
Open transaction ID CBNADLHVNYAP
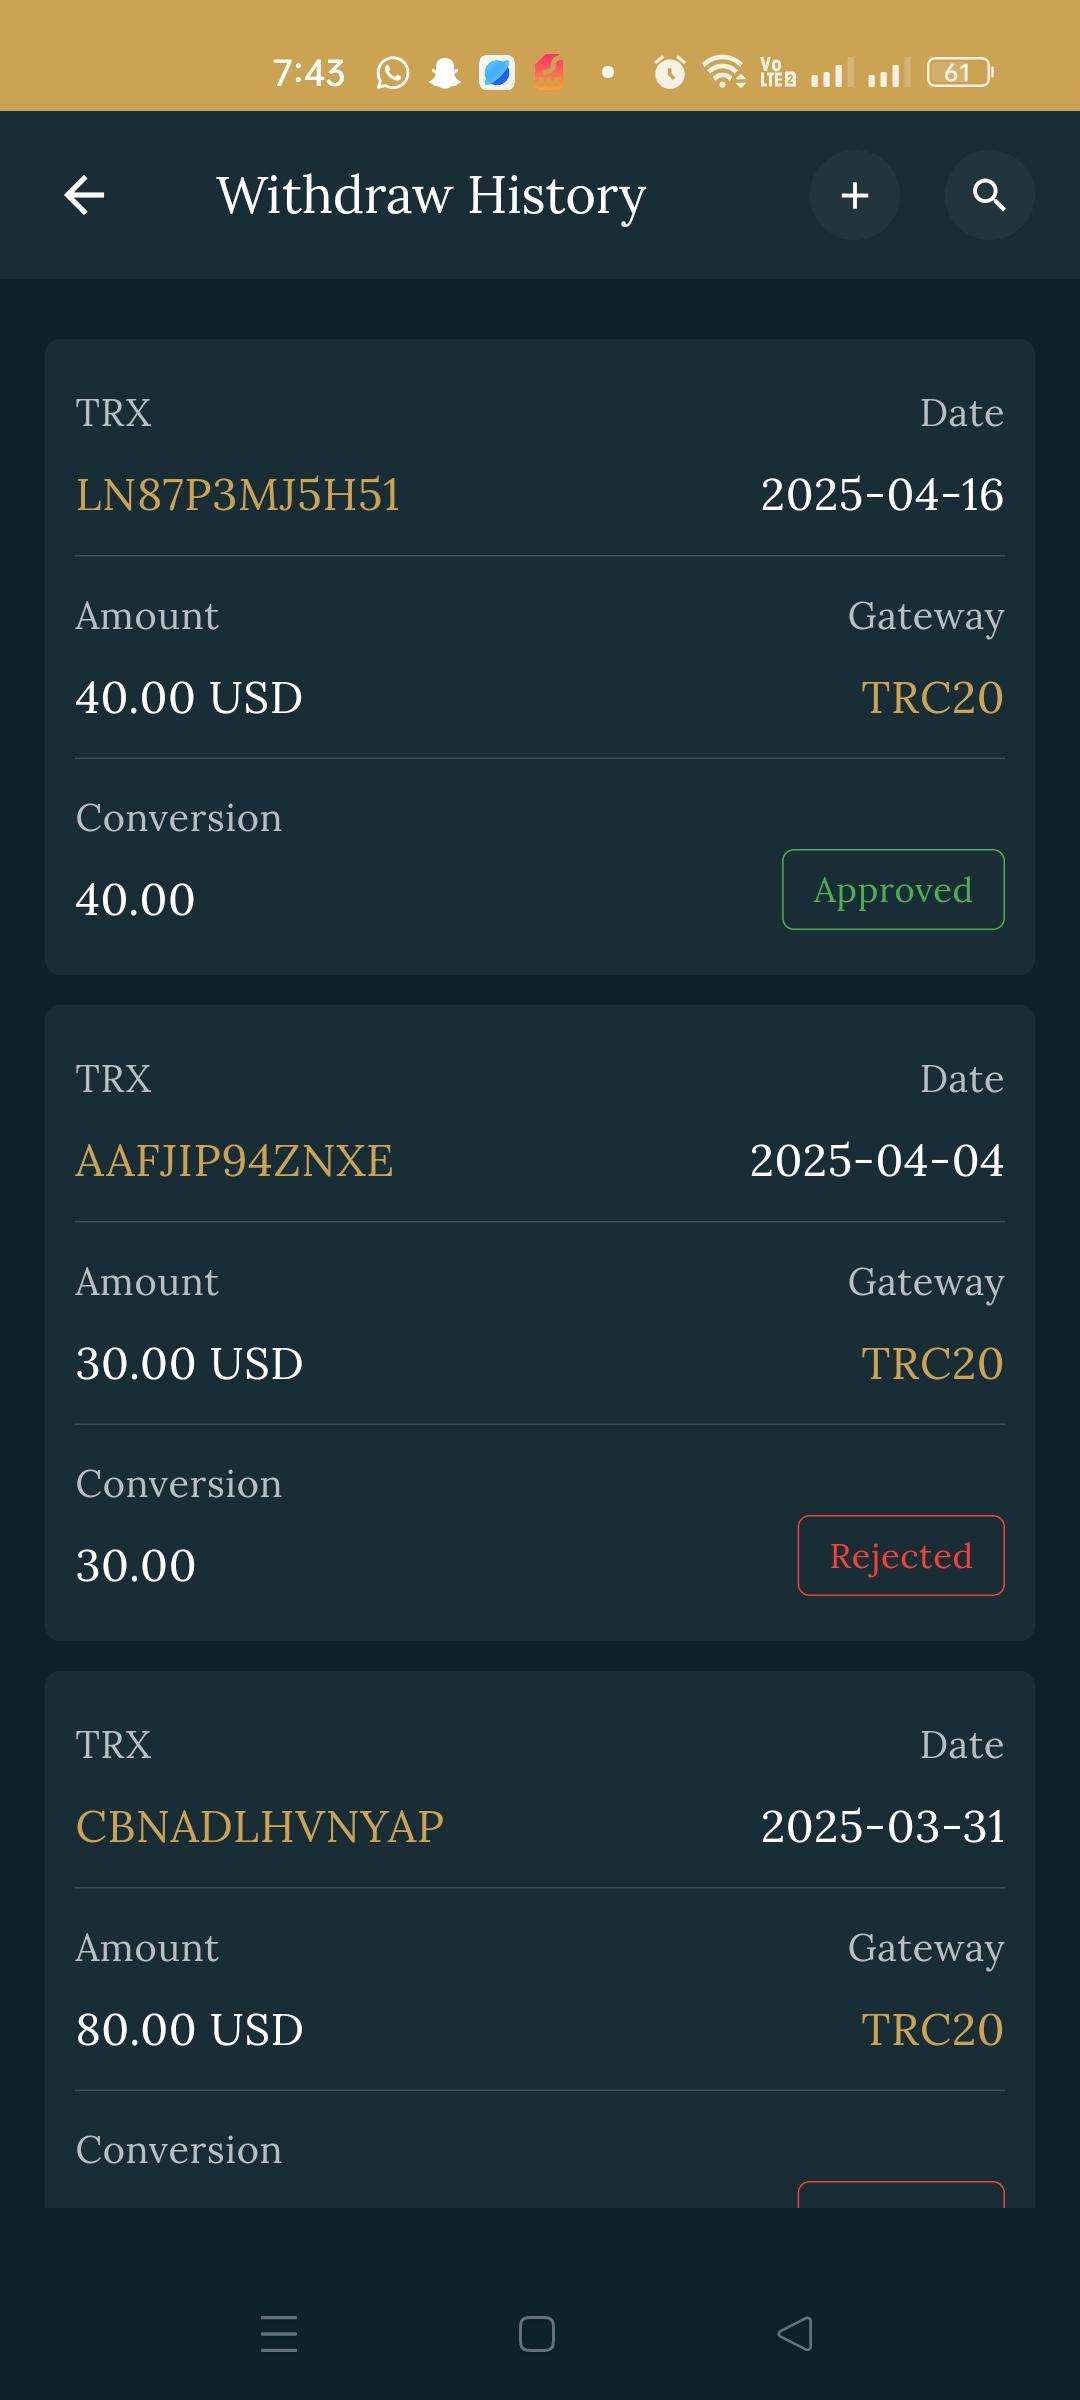pyautogui.click(x=260, y=1827)
